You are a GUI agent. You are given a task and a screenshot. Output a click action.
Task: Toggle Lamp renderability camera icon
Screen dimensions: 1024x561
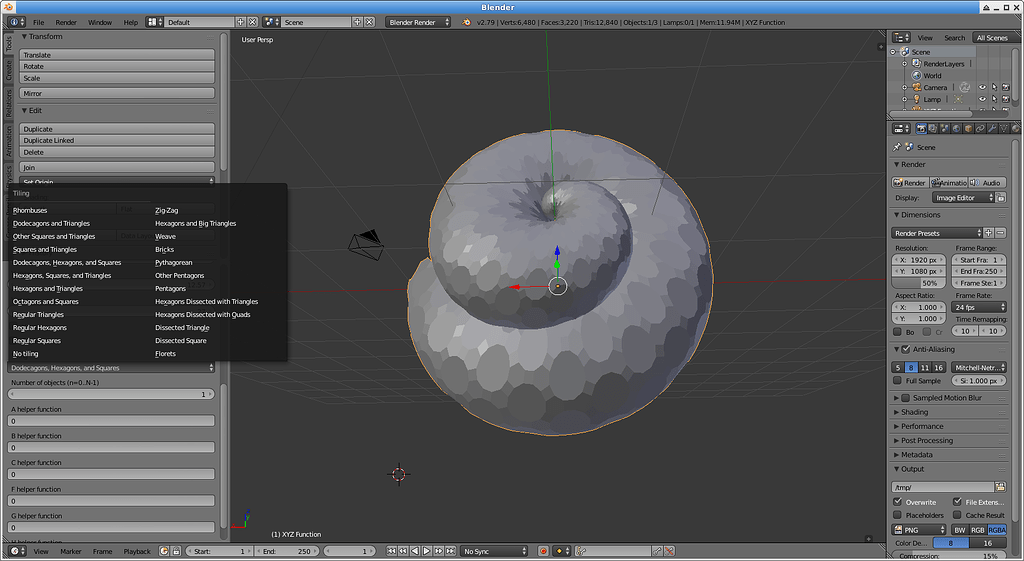coord(1006,99)
